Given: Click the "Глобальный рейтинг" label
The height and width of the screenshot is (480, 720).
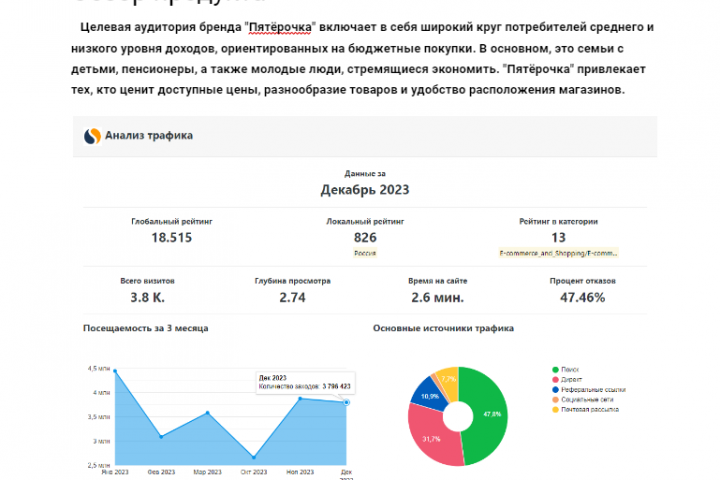Looking at the screenshot, I should (x=172, y=221).
